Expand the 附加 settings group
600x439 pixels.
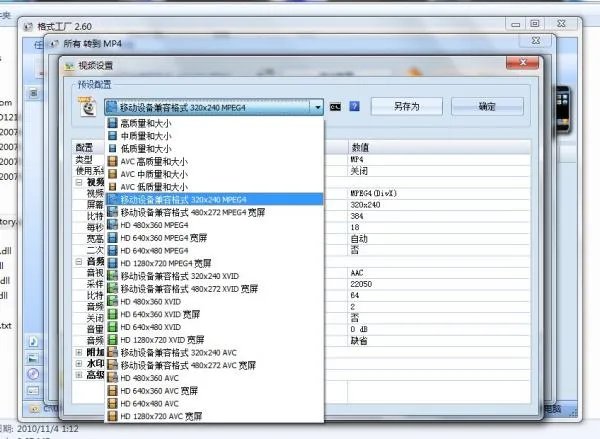79,352
